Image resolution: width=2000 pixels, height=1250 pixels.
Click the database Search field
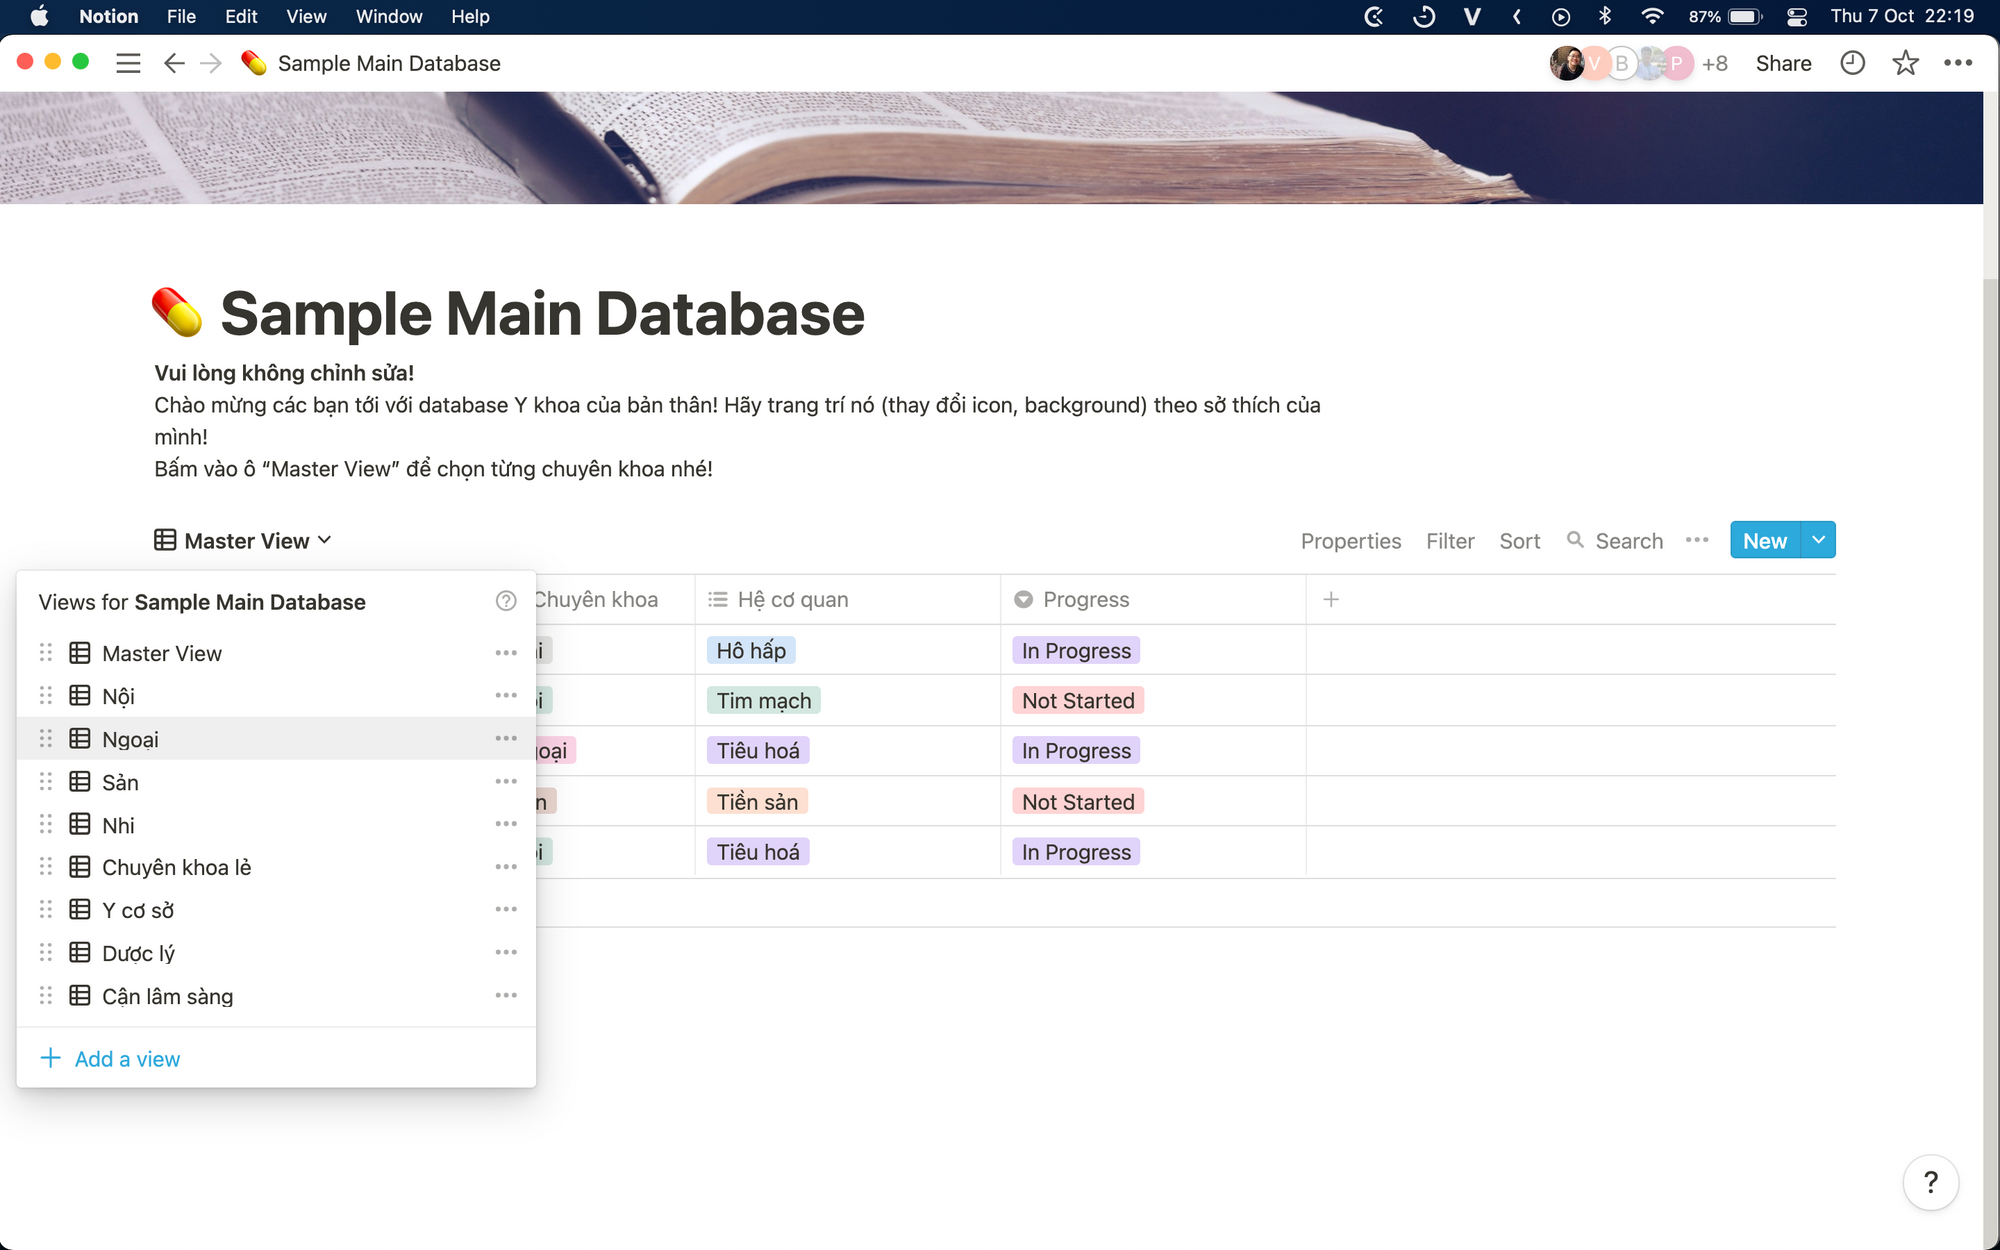pos(1627,541)
